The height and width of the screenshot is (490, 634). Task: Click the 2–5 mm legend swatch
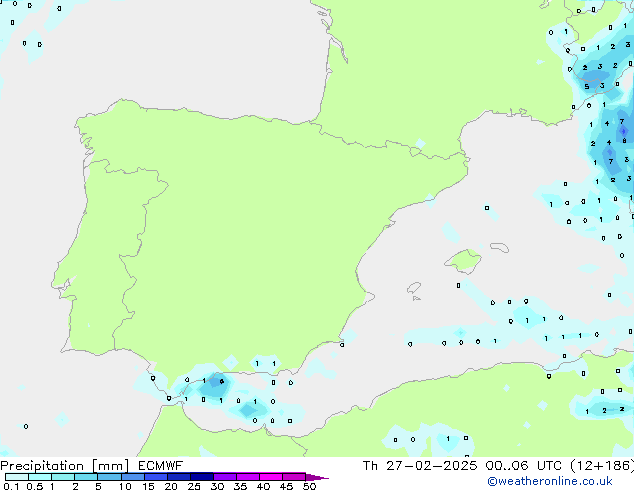(x=86, y=477)
